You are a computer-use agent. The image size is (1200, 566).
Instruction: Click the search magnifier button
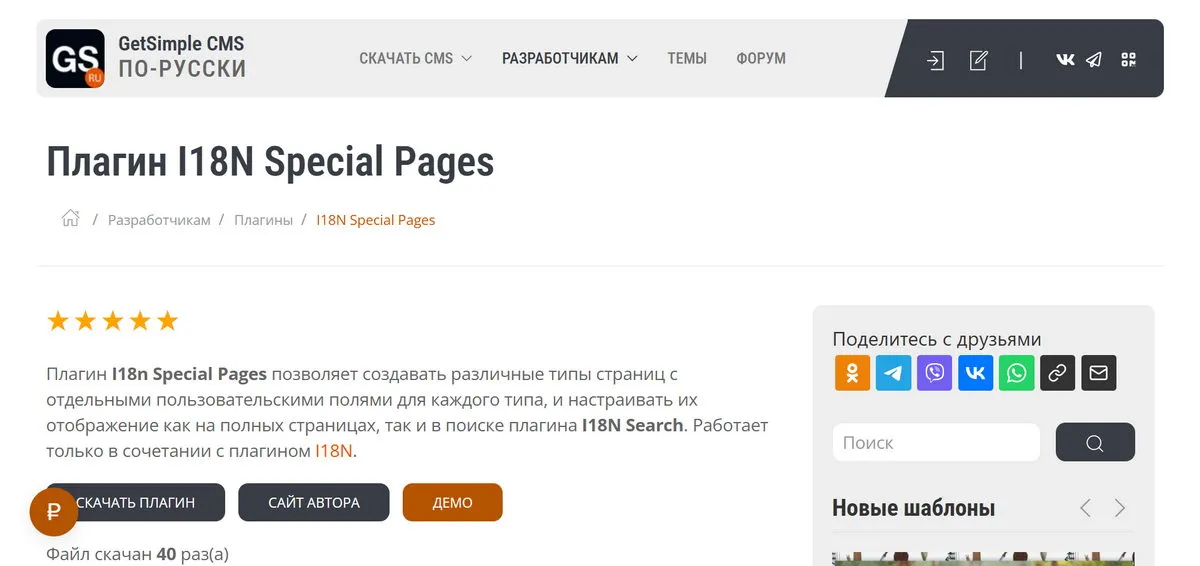1095,442
